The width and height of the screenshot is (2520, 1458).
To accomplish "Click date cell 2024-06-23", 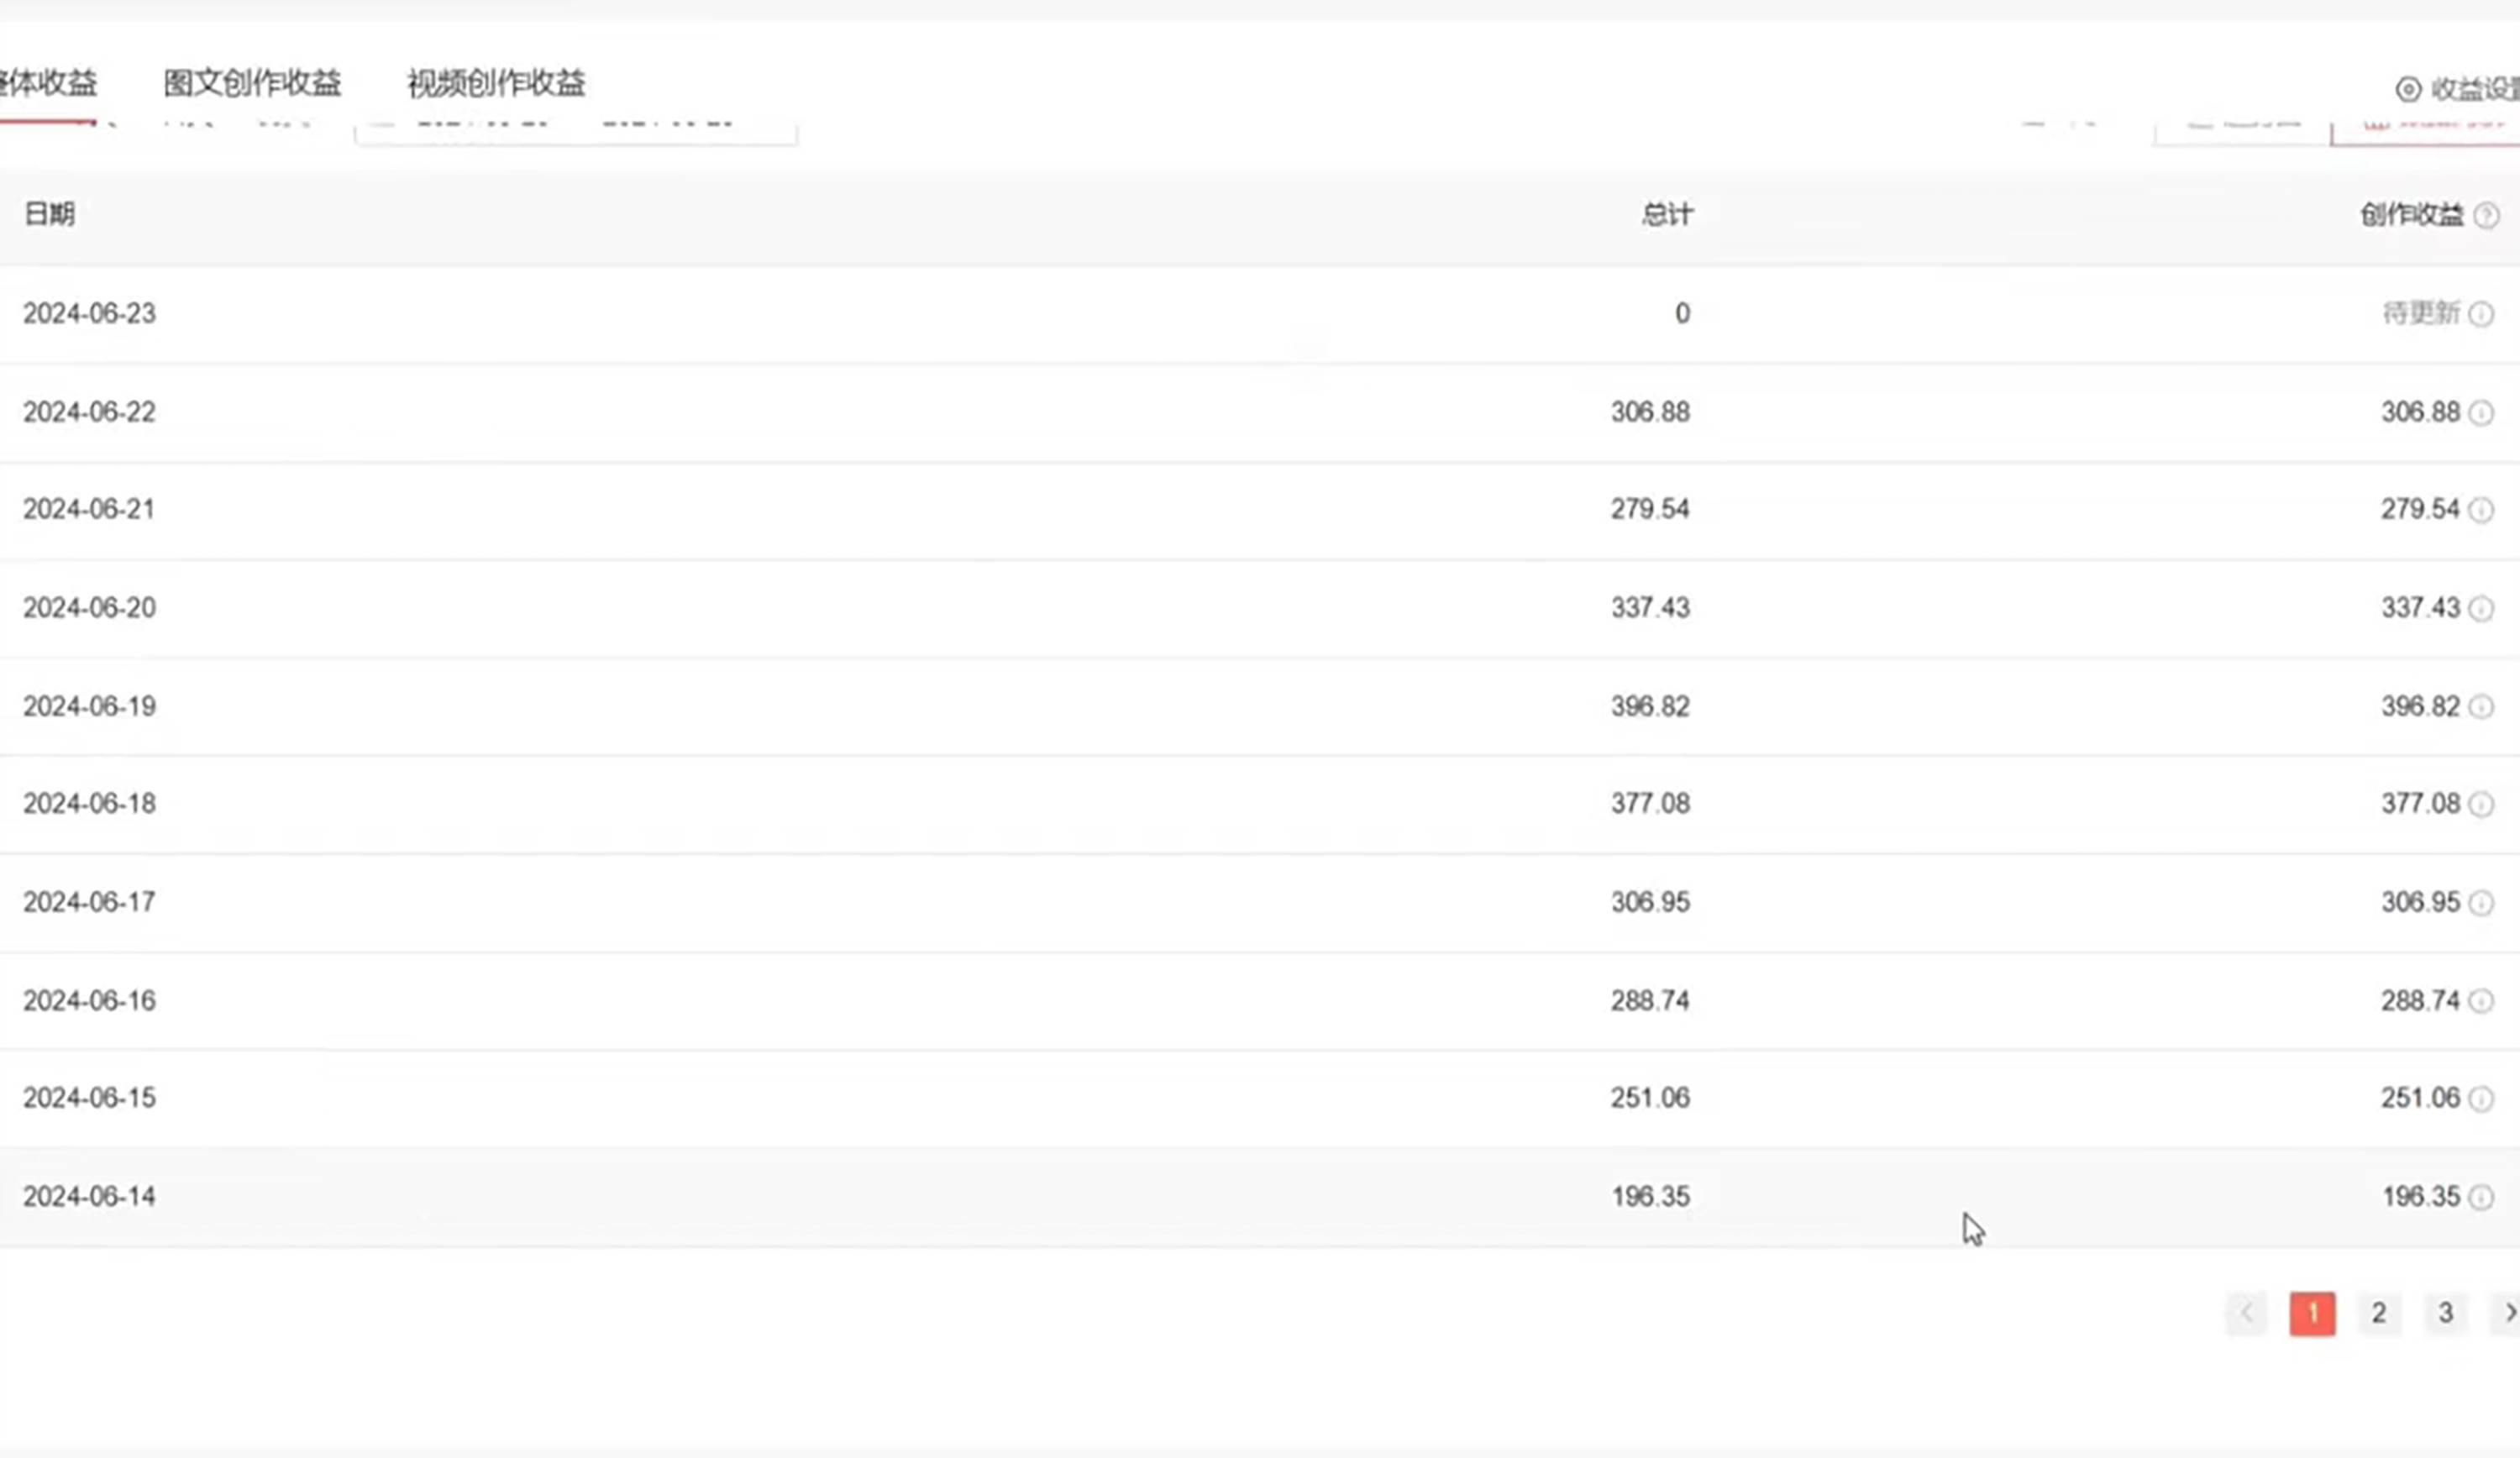I will pyautogui.click(x=89, y=313).
